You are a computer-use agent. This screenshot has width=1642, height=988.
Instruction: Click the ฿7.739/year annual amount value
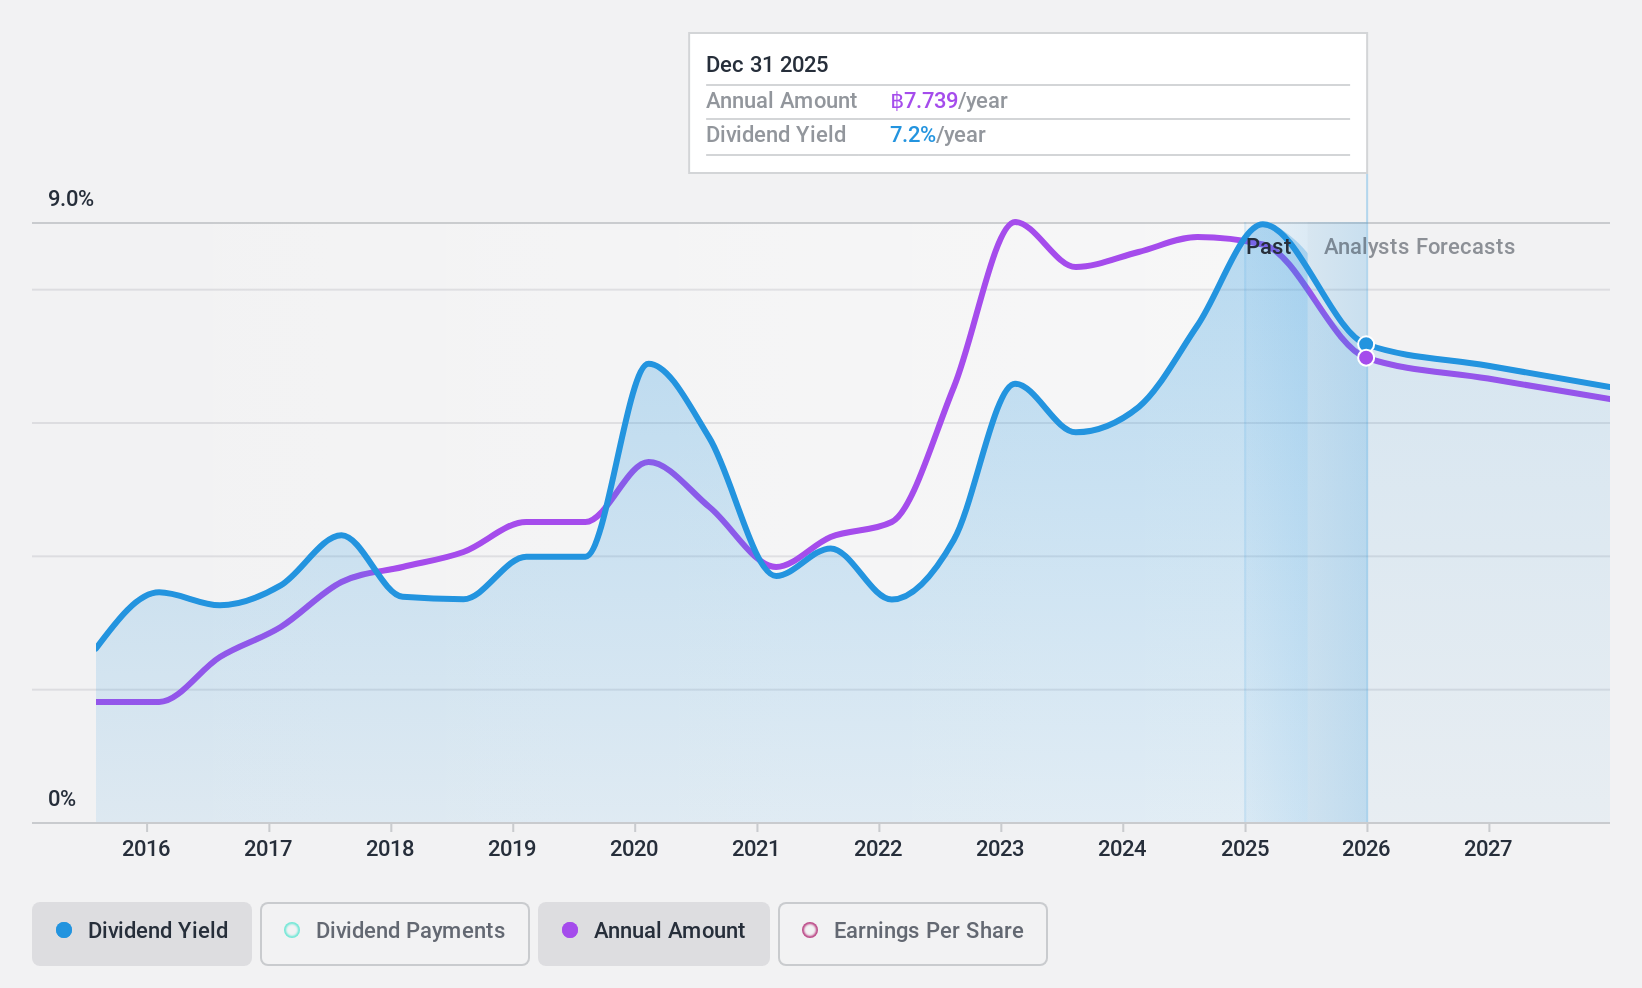[949, 101]
